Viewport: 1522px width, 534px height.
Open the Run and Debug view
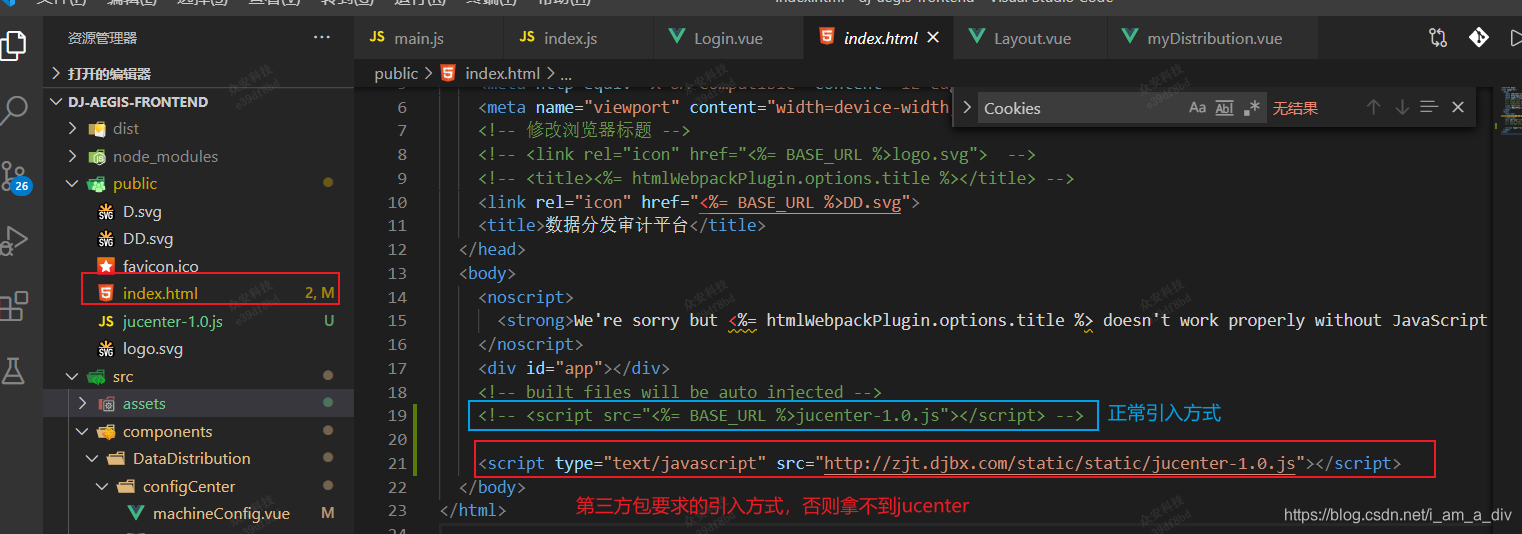click(x=14, y=241)
